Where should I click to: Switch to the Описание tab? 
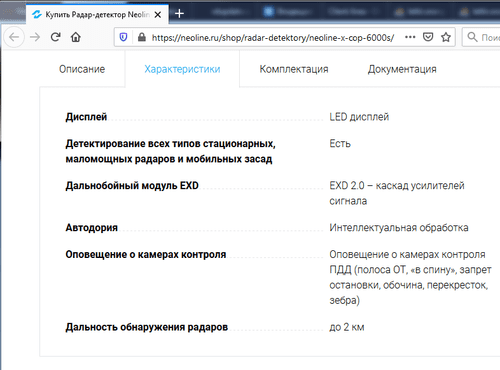pos(82,69)
